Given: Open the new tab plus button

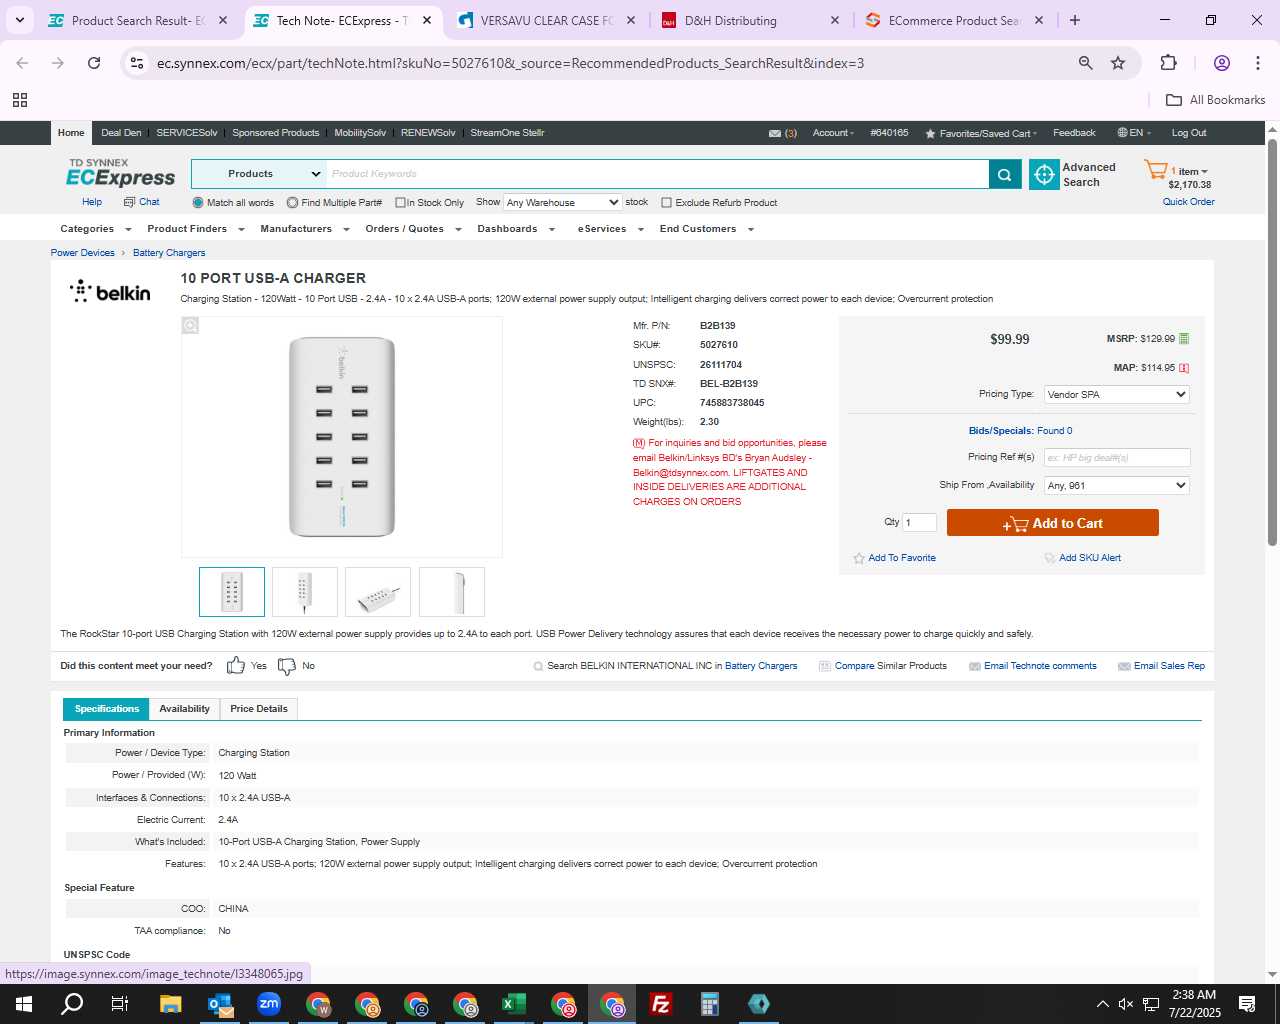Looking at the screenshot, I should (x=1075, y=20).
